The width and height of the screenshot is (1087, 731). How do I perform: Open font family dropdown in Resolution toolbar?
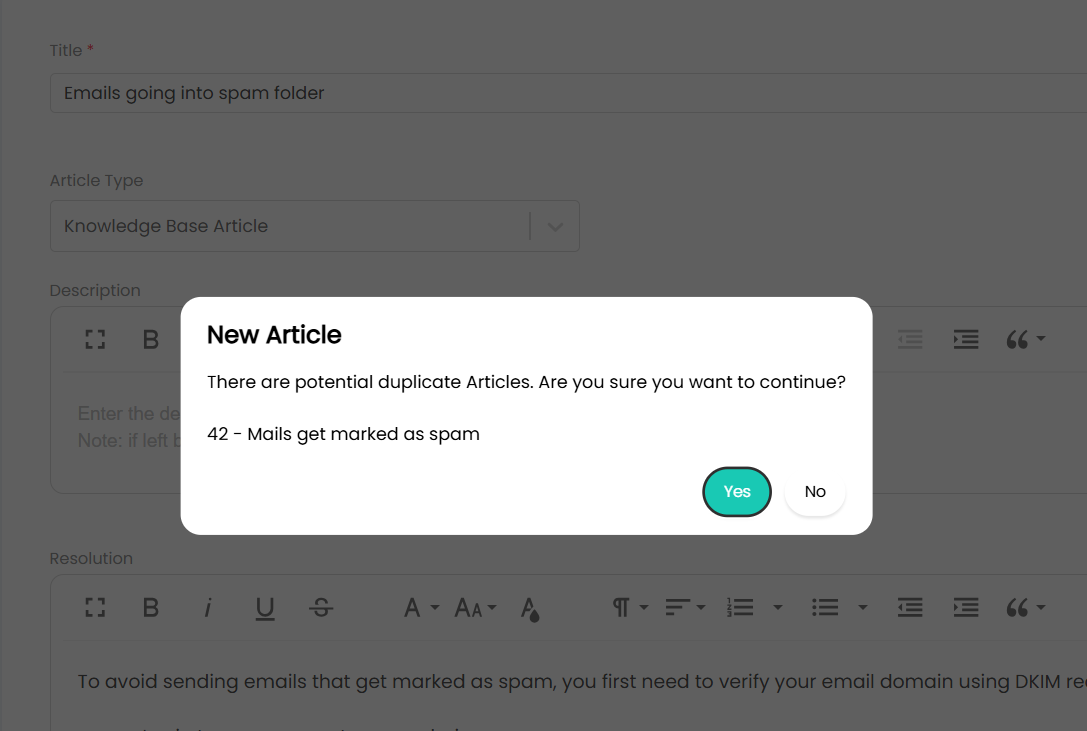point(420,608)
